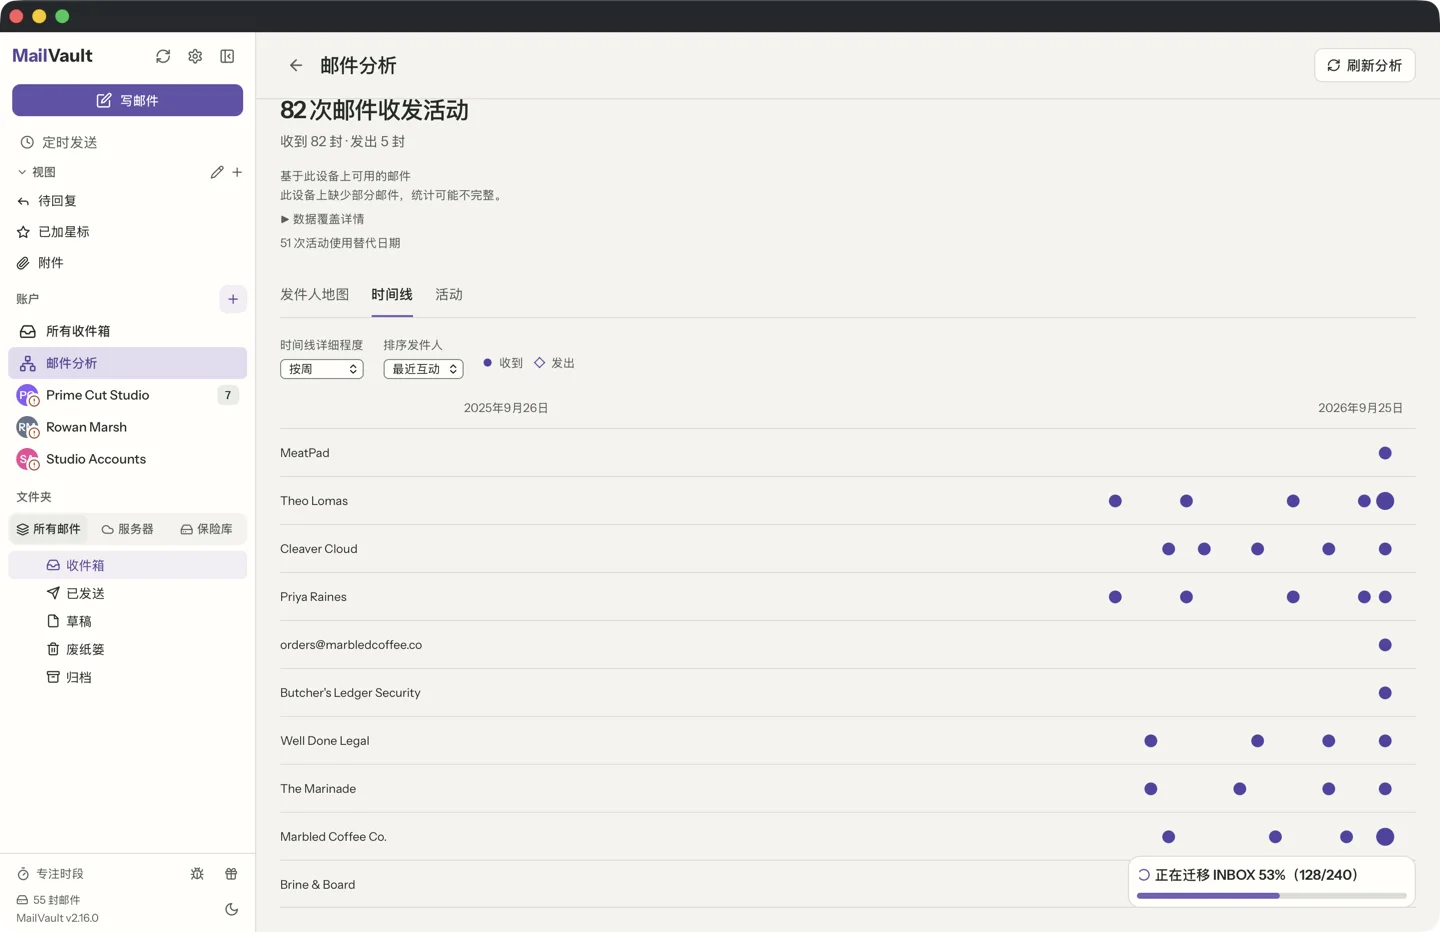1440x932 pixels.
Task: Switch to the 发件人地图 tab
Action: [315, 295]
